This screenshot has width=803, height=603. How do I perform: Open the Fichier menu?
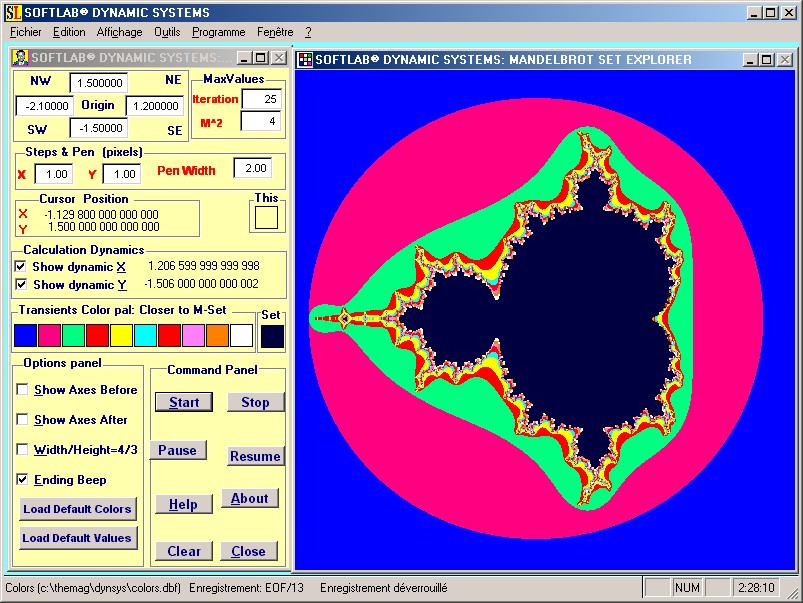click(26, 32)
